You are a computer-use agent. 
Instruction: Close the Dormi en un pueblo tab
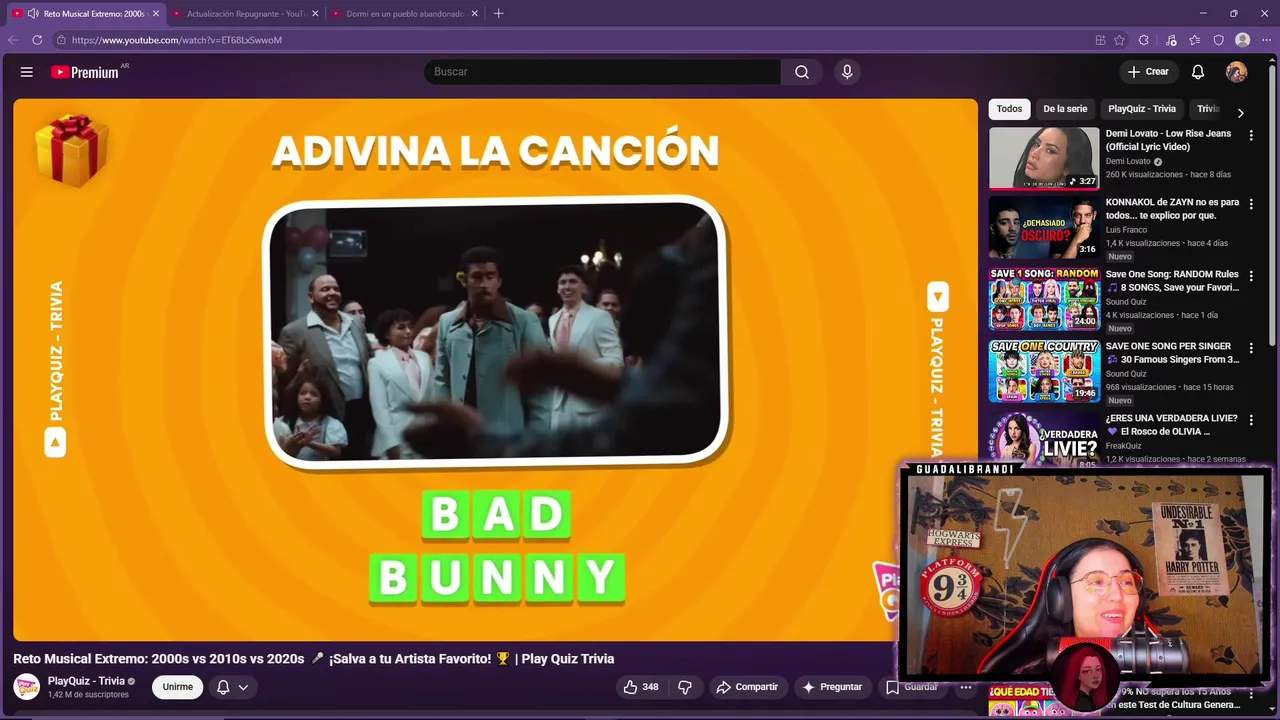(475, 14)
